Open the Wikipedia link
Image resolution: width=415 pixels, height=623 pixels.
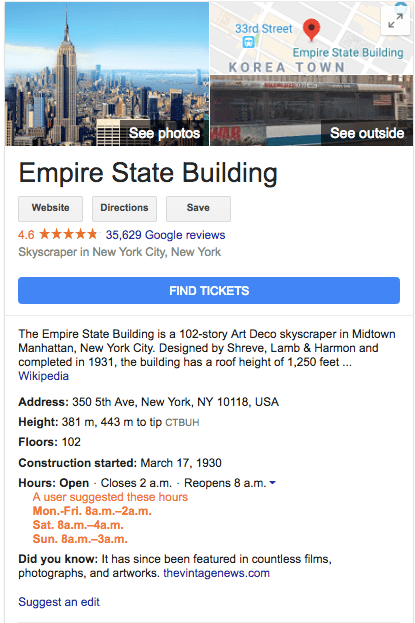tap(44, 376)
